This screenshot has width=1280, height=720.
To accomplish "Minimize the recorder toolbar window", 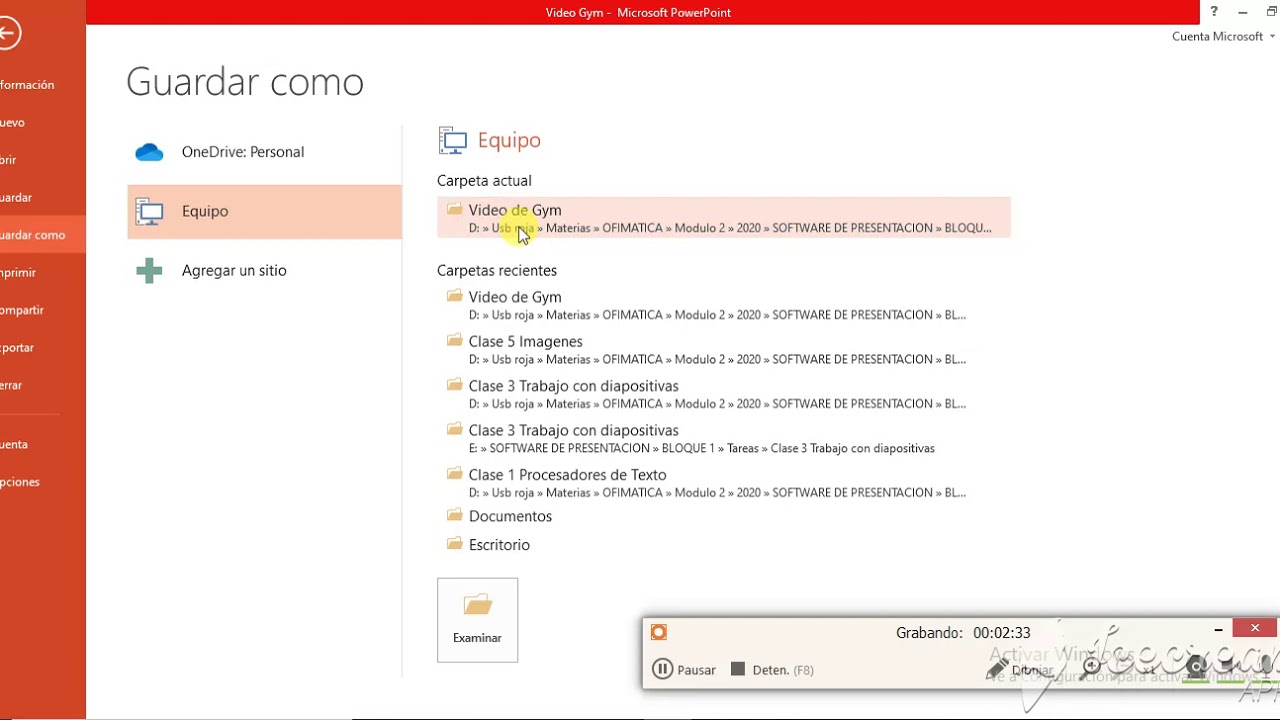I will click(x=1218, y=629).
